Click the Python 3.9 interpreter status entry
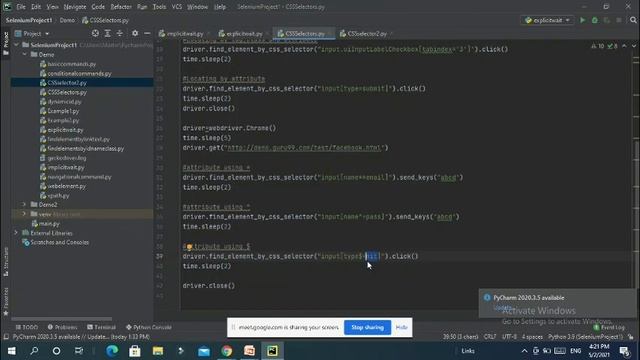This screenshot has width=640, height=360. (x=585, y=337)
